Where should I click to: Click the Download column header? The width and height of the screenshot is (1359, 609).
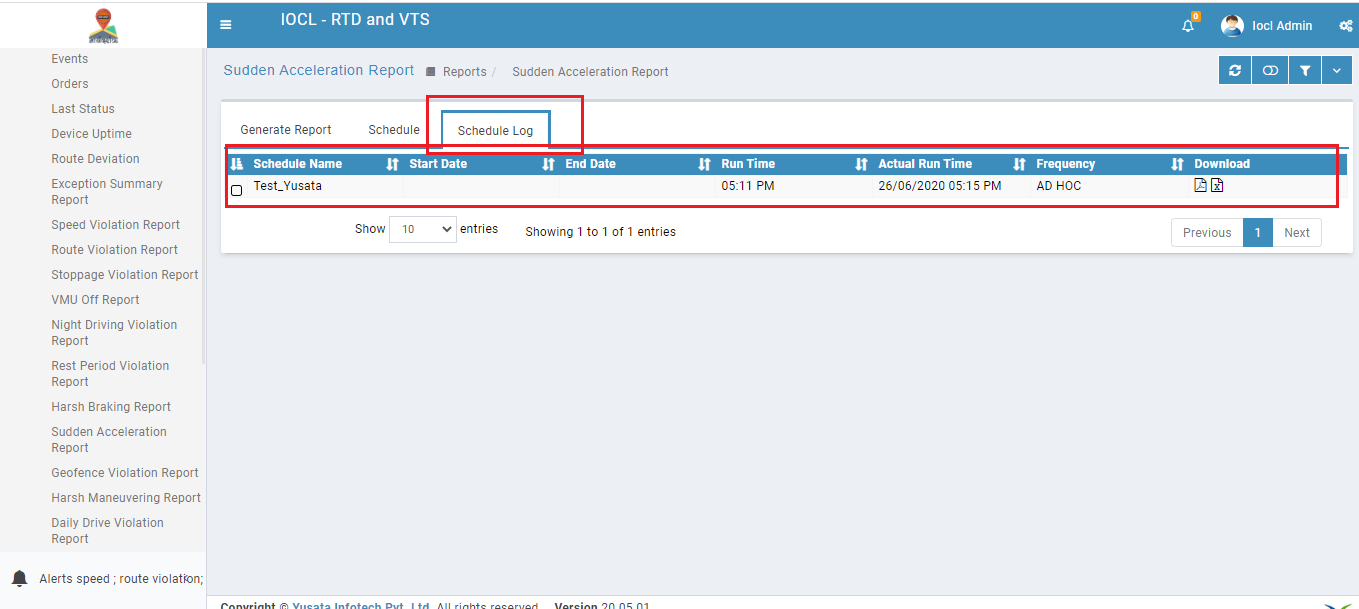pyautogui.click(x=1222, y=164)
